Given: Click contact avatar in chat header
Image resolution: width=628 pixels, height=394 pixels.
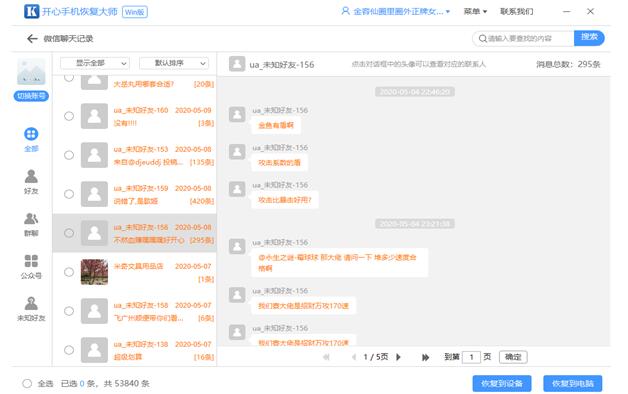Looking at the screenshot, I should coord(237,64).
